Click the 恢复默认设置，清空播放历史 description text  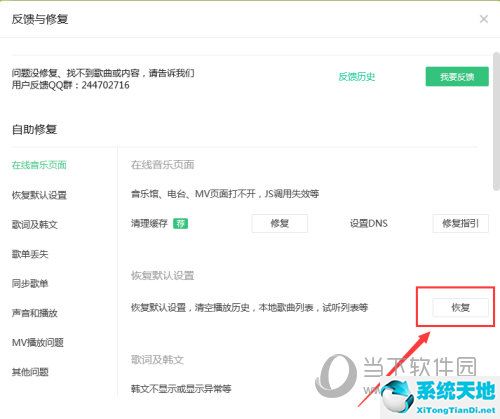point(249,307)
